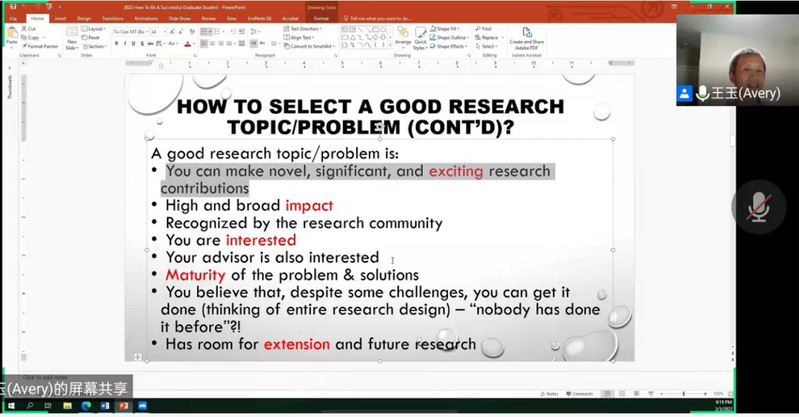
Task: Expand the Layout dropdown
Action: point(95,29)
